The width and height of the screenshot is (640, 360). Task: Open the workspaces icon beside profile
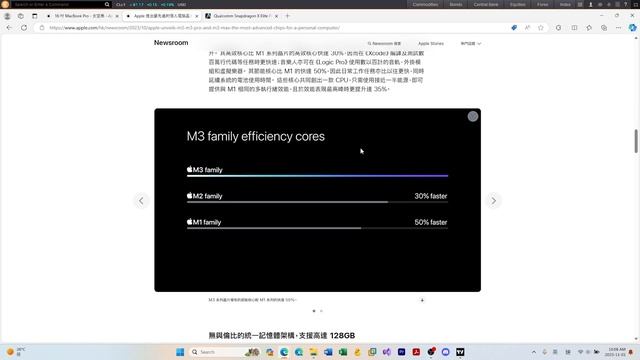(x=21, y=16)
